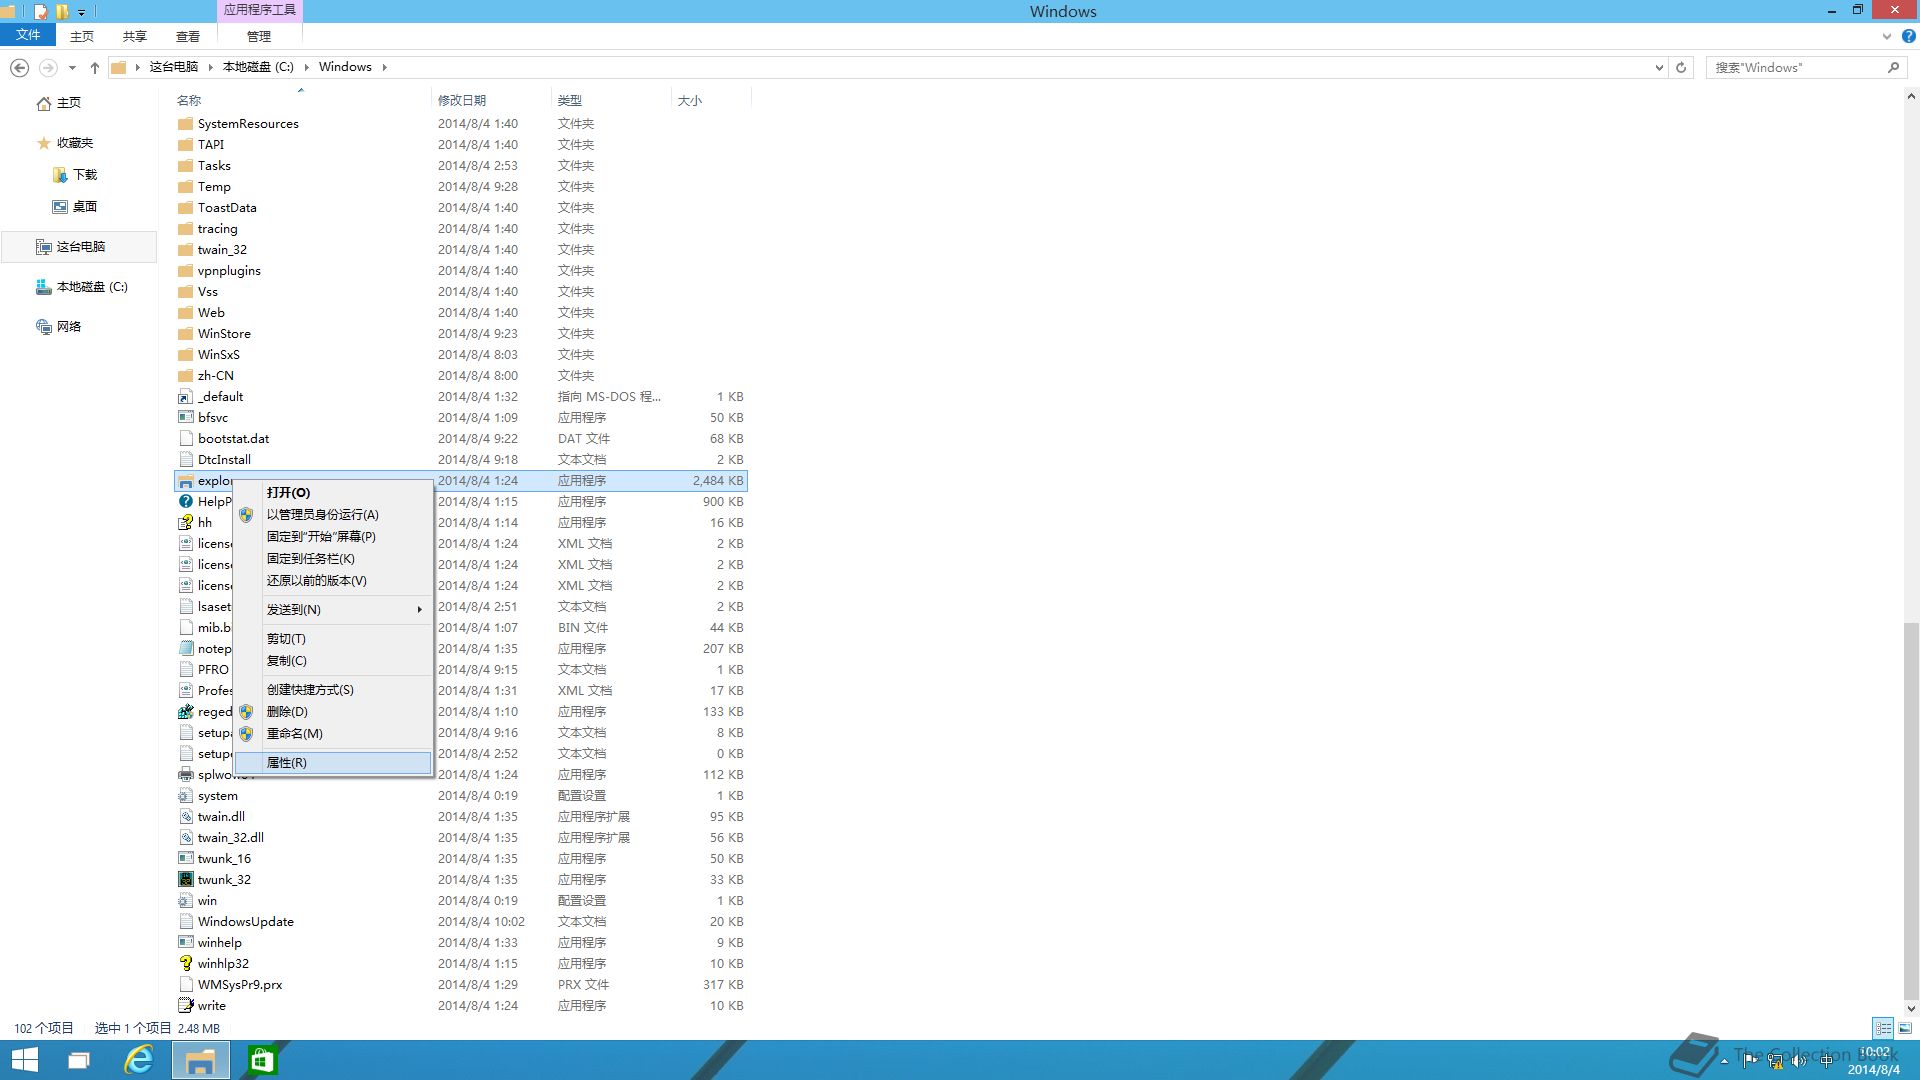
Task: Click the scrollbar up arrow
Action: point(1911,97)
